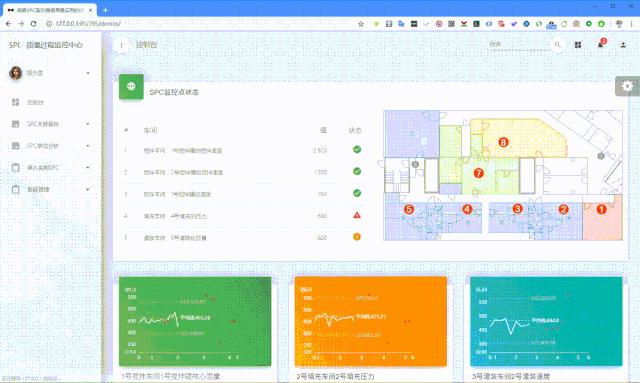
Task: Expand the first SPC sidebar menu arrow
Action: click(x=88, y=124)
